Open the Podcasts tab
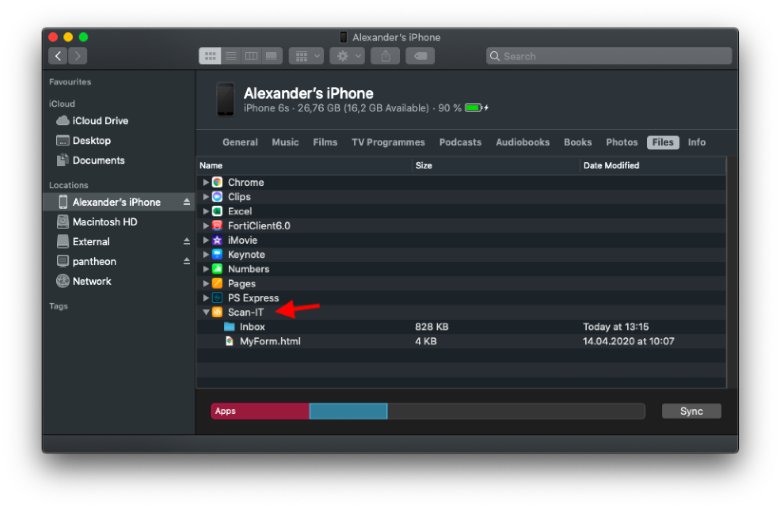The image size is (781, 509). coord(460,142)
